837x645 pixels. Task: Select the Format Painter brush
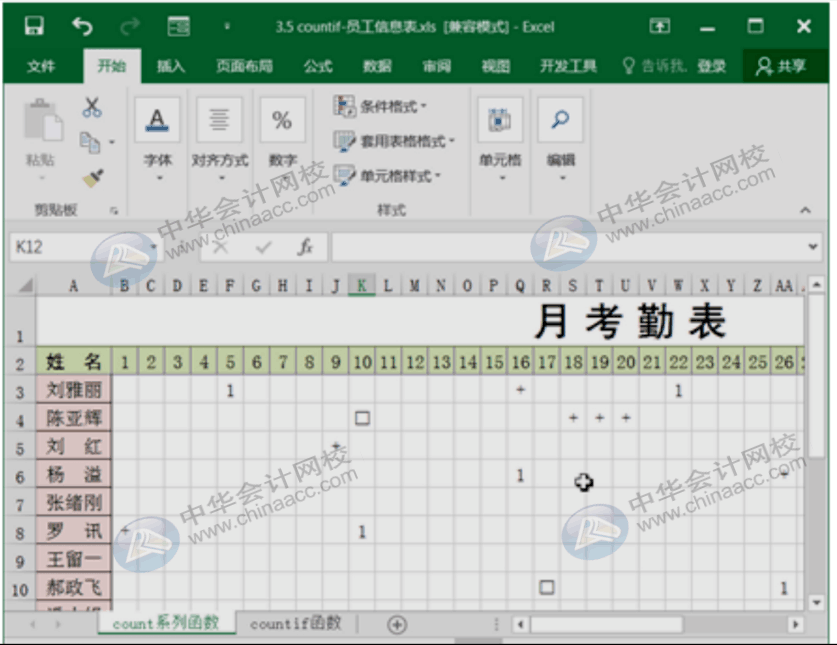[93, 178]
